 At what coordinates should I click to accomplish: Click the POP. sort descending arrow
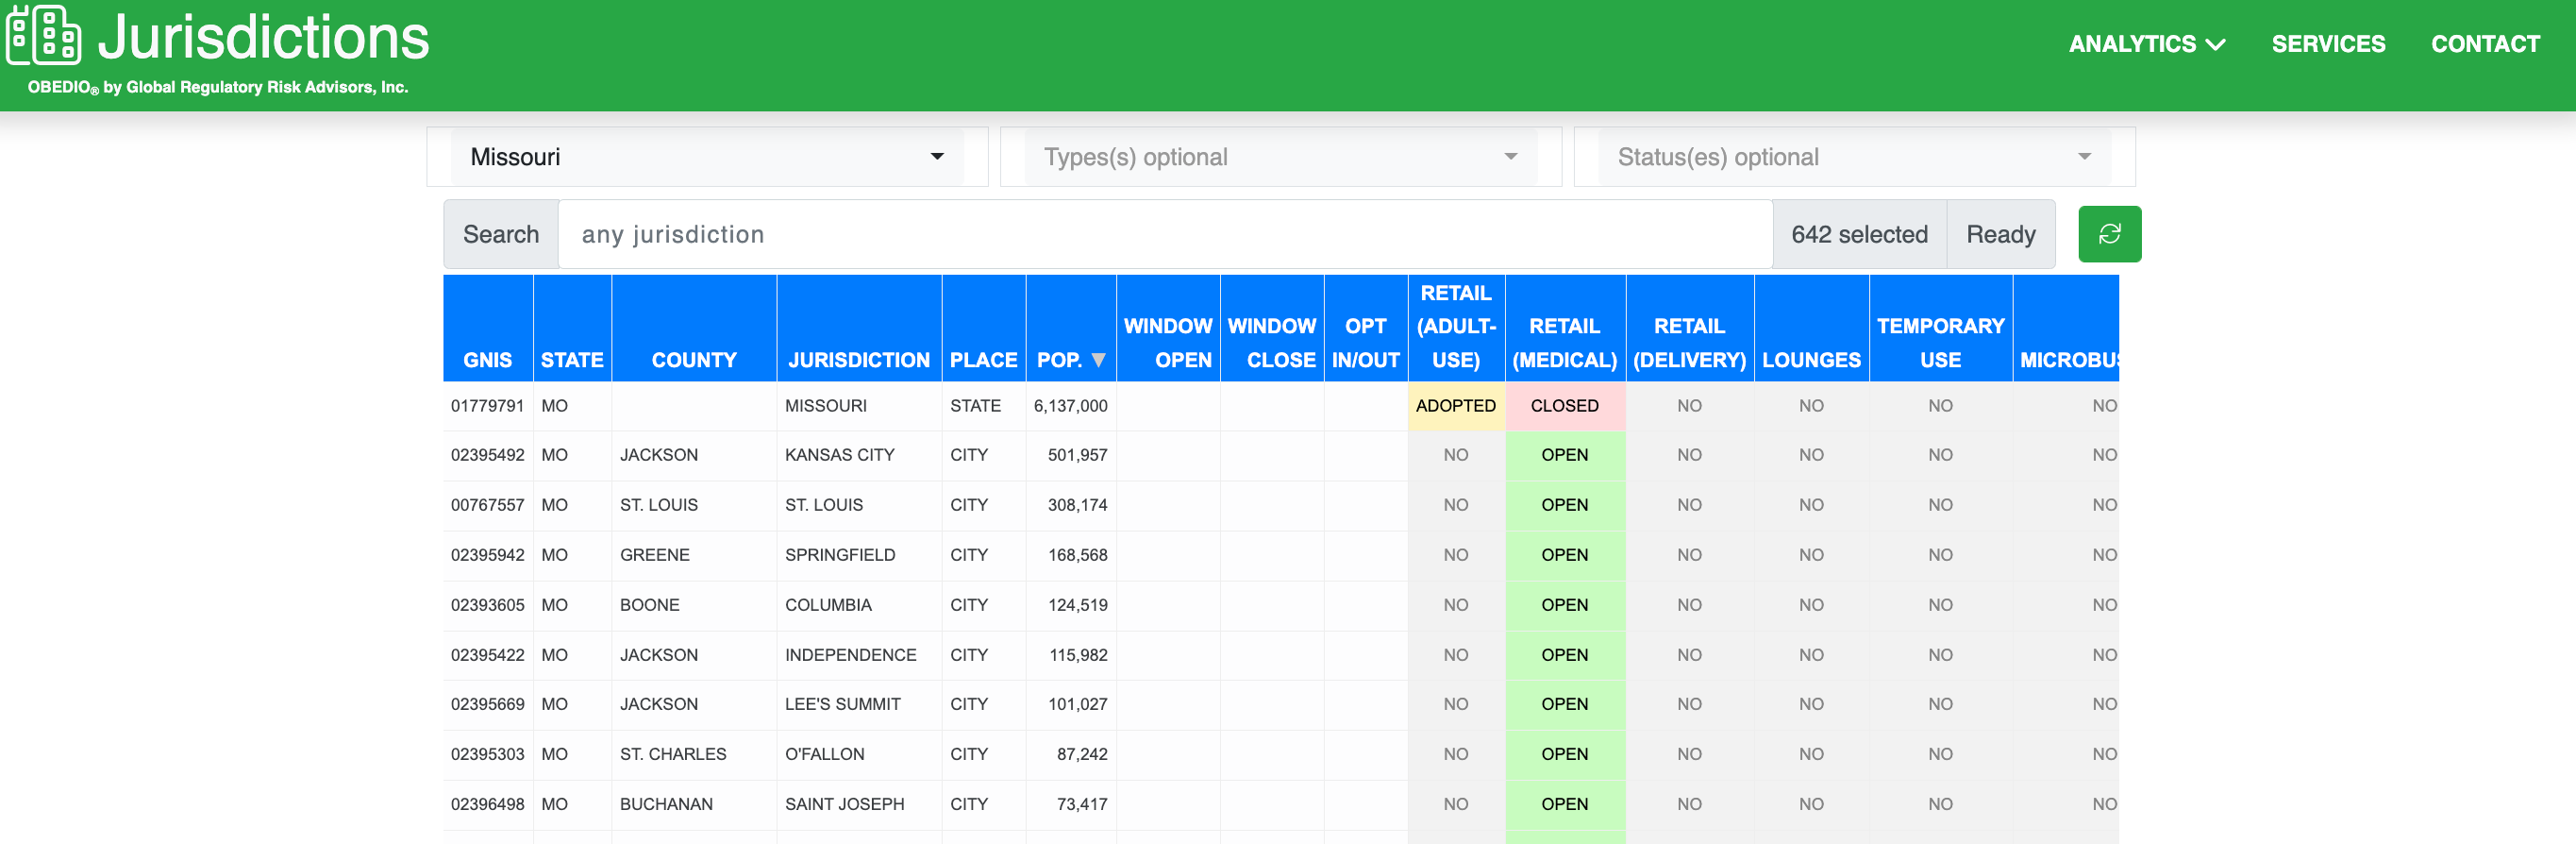click(x=1098, y=360)
